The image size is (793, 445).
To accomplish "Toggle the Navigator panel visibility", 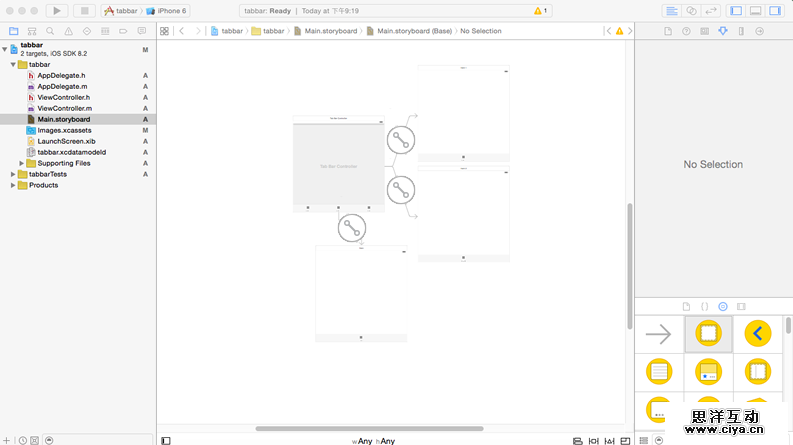I will coord(736,11).
